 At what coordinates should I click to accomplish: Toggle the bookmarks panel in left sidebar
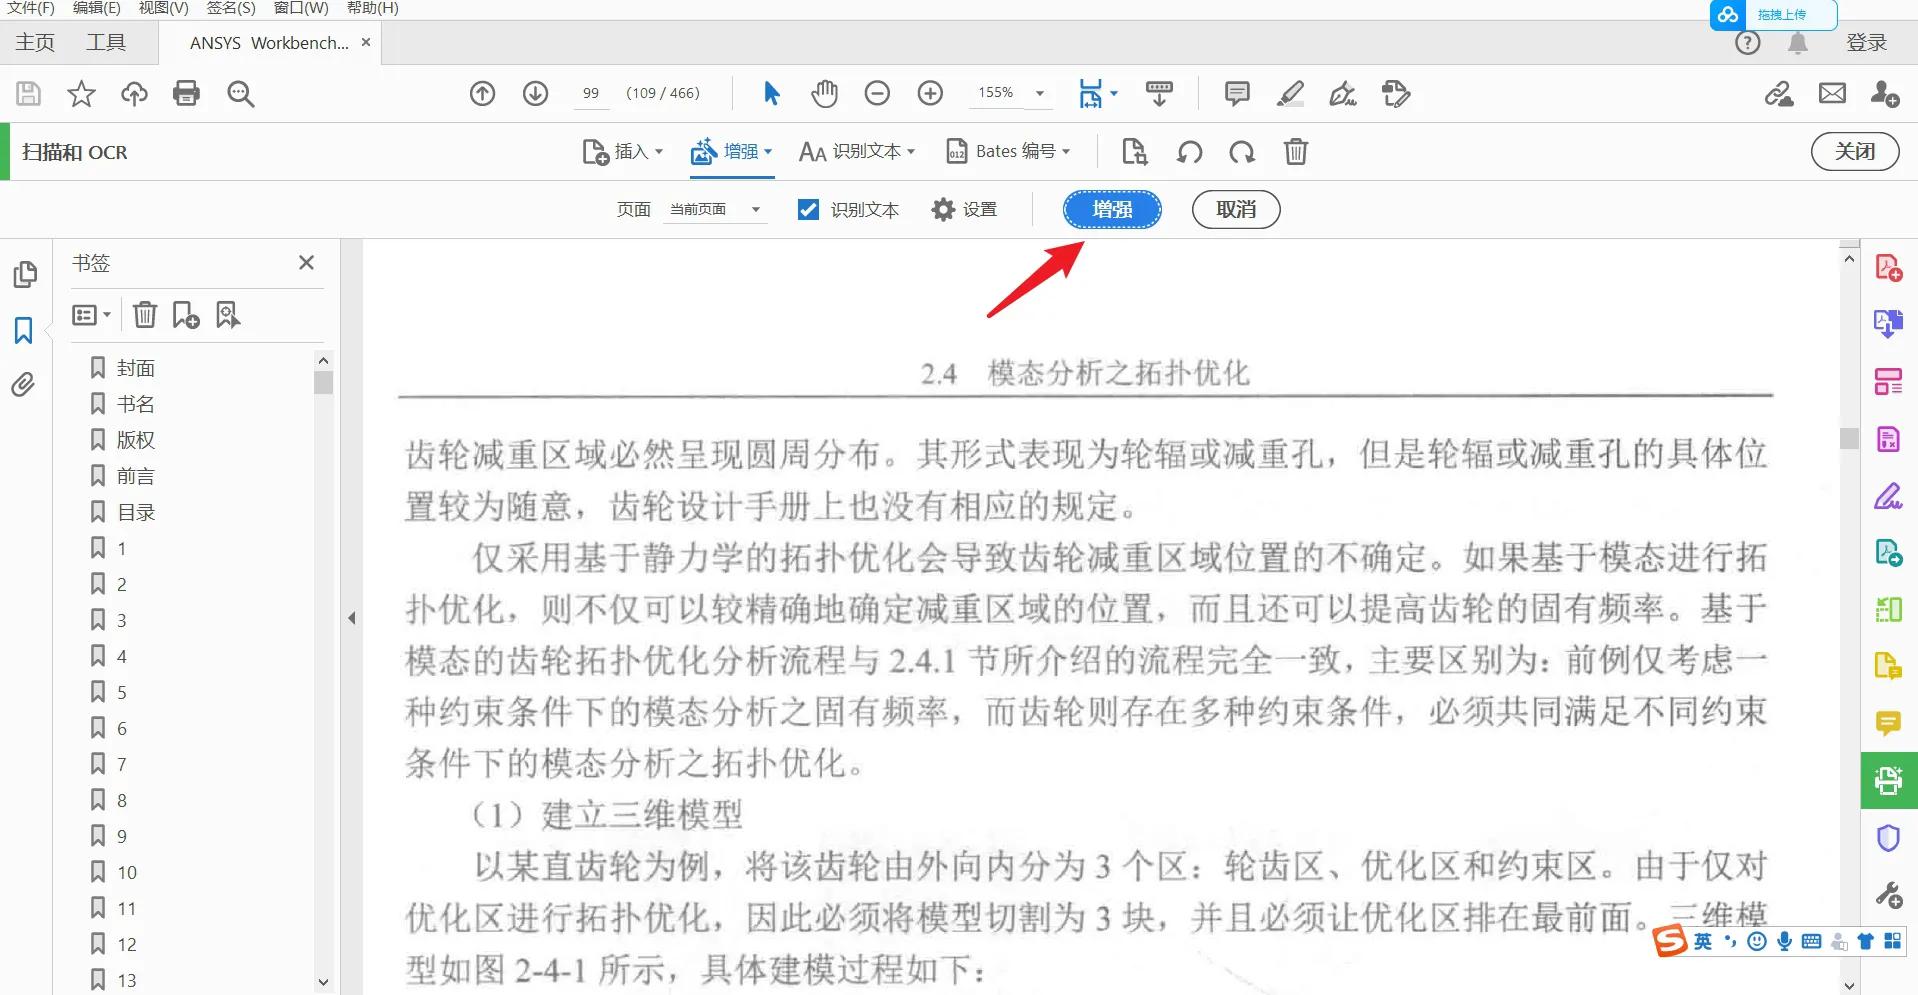tap(24, 330)
